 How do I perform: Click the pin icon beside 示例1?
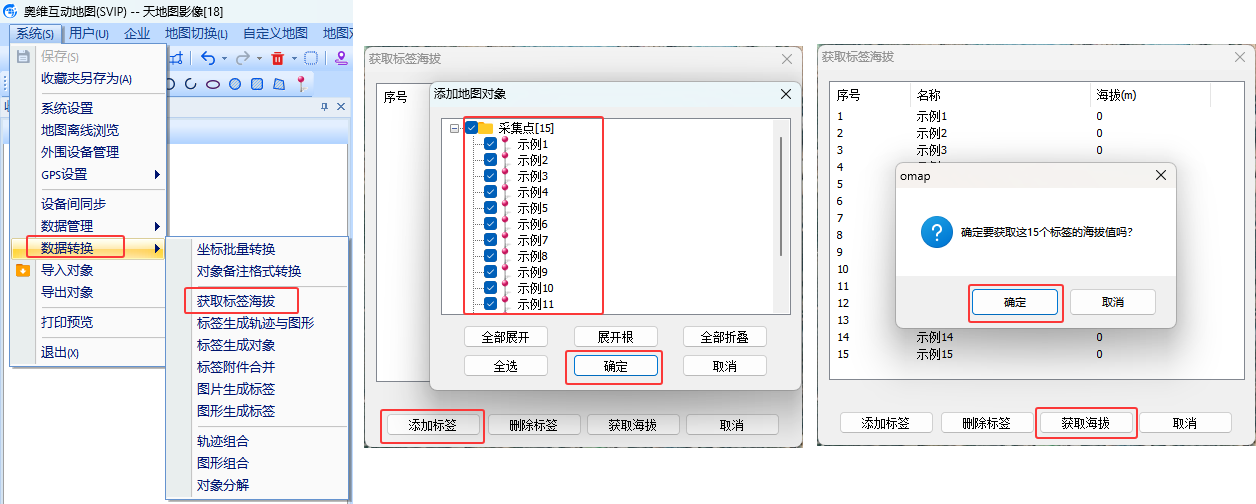pos(505,144)
